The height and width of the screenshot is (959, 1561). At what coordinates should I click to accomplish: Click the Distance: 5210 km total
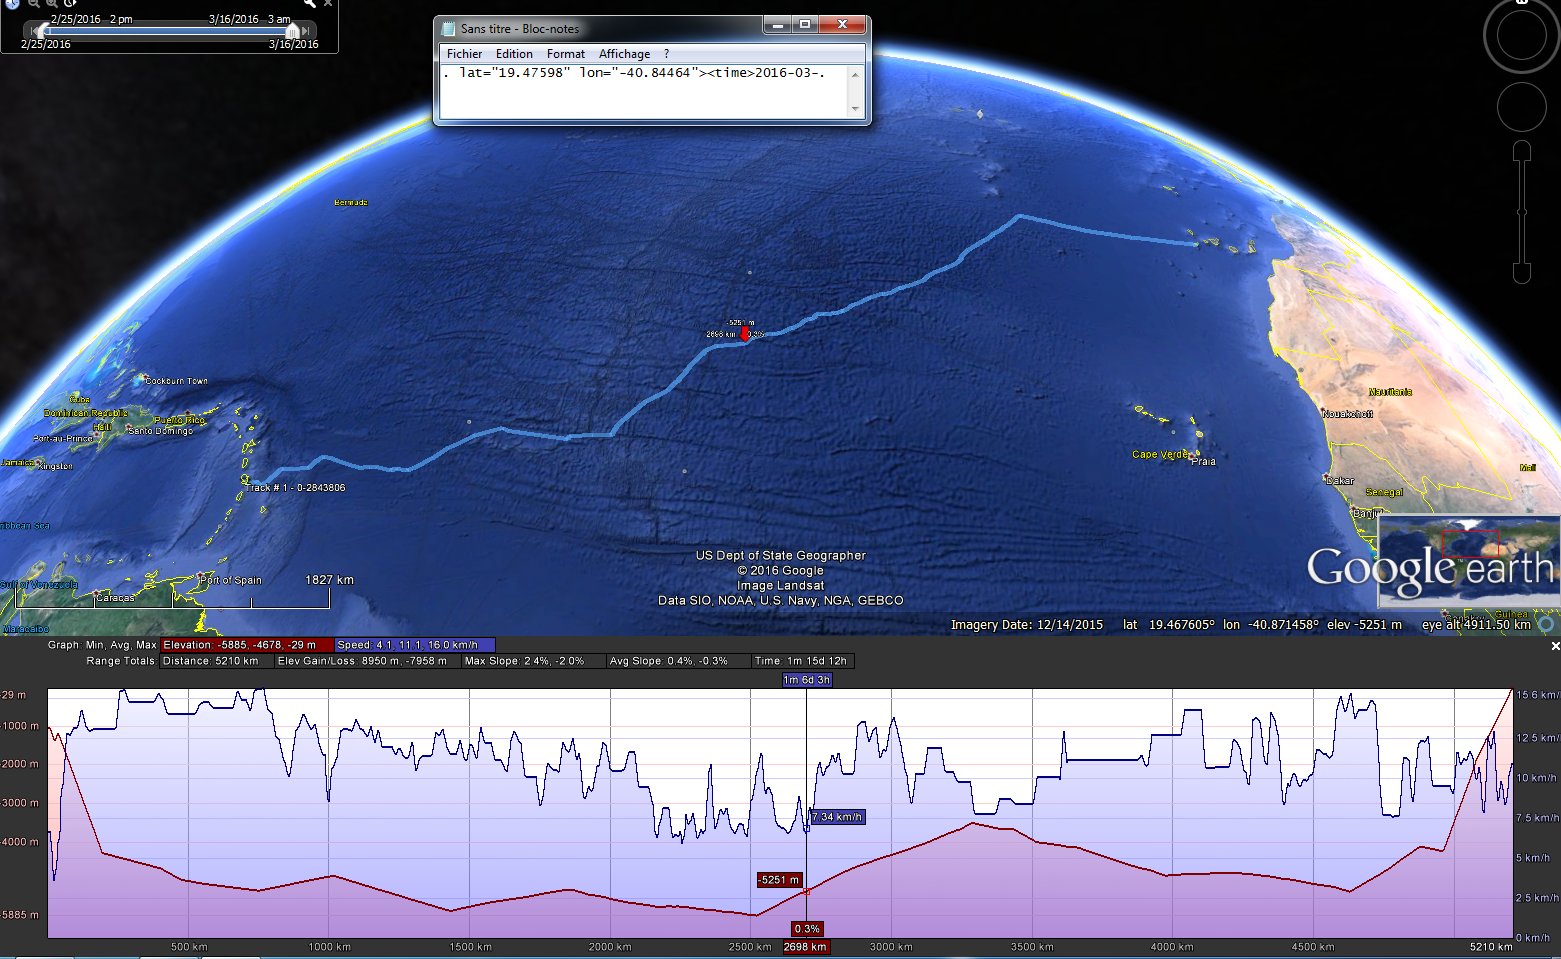coord(215,661)
